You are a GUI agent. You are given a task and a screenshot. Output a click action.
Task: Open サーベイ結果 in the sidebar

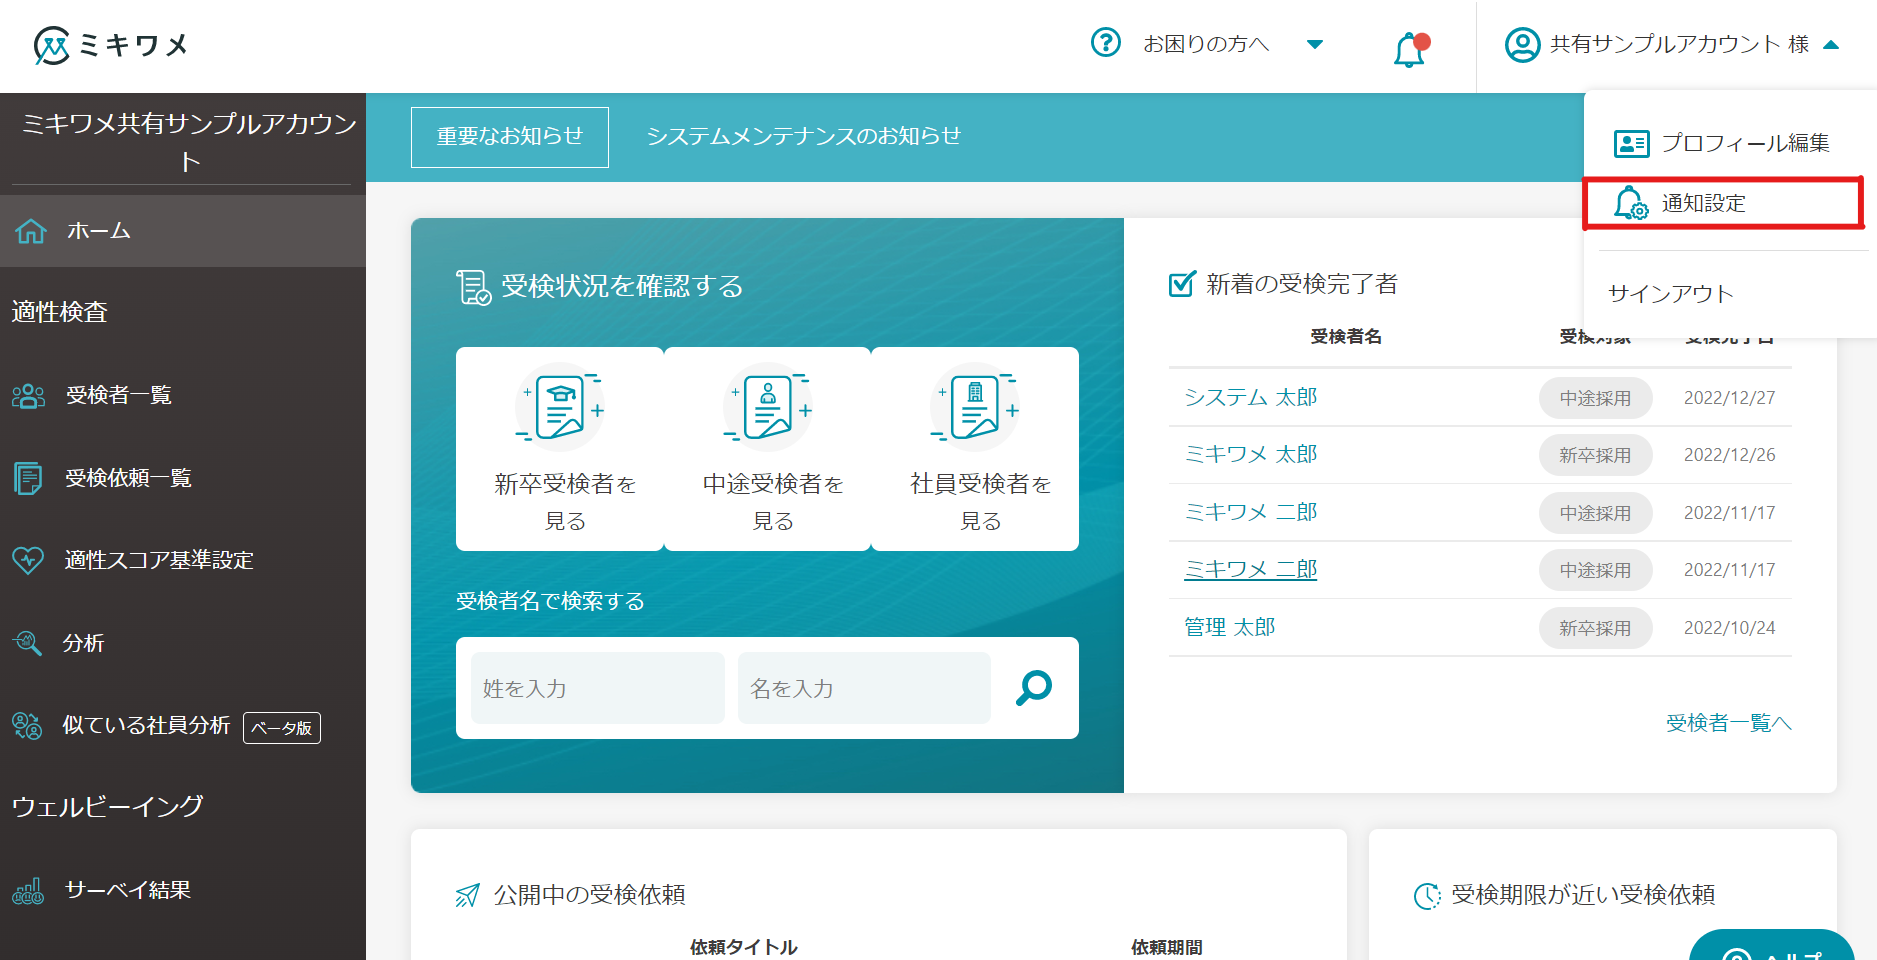[127, 890]
